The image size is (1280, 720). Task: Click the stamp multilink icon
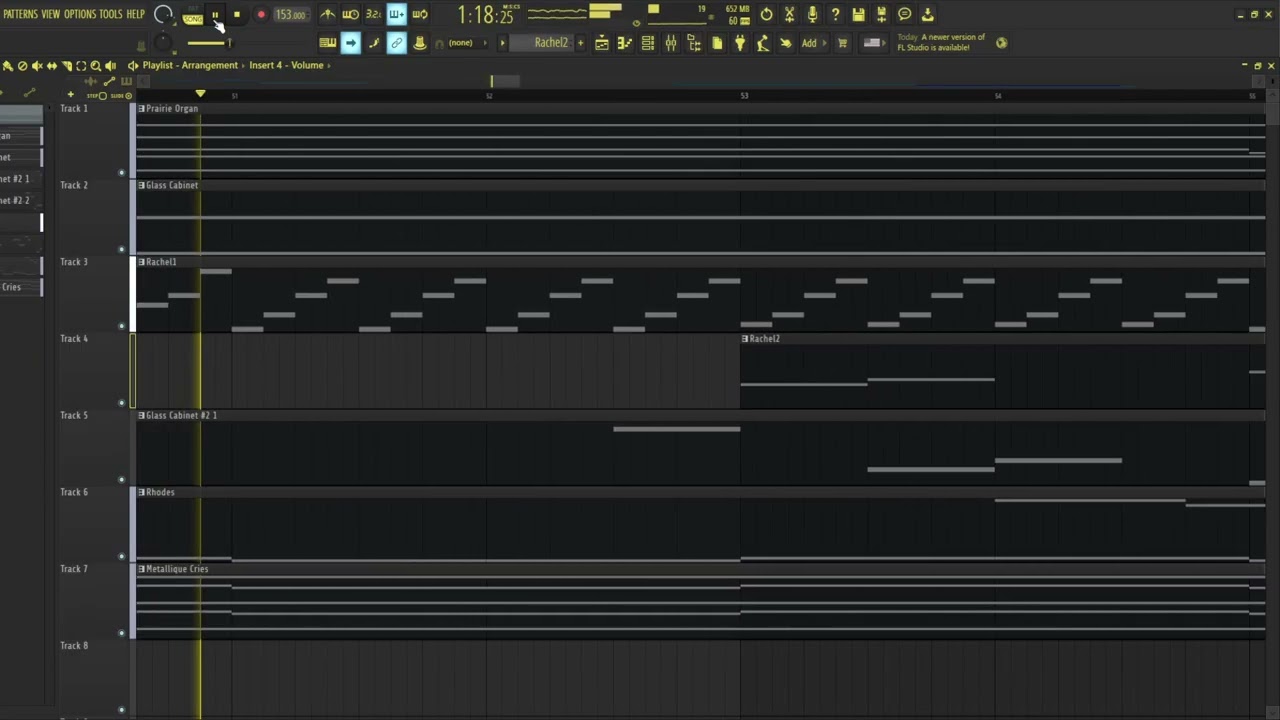[420, 43]
